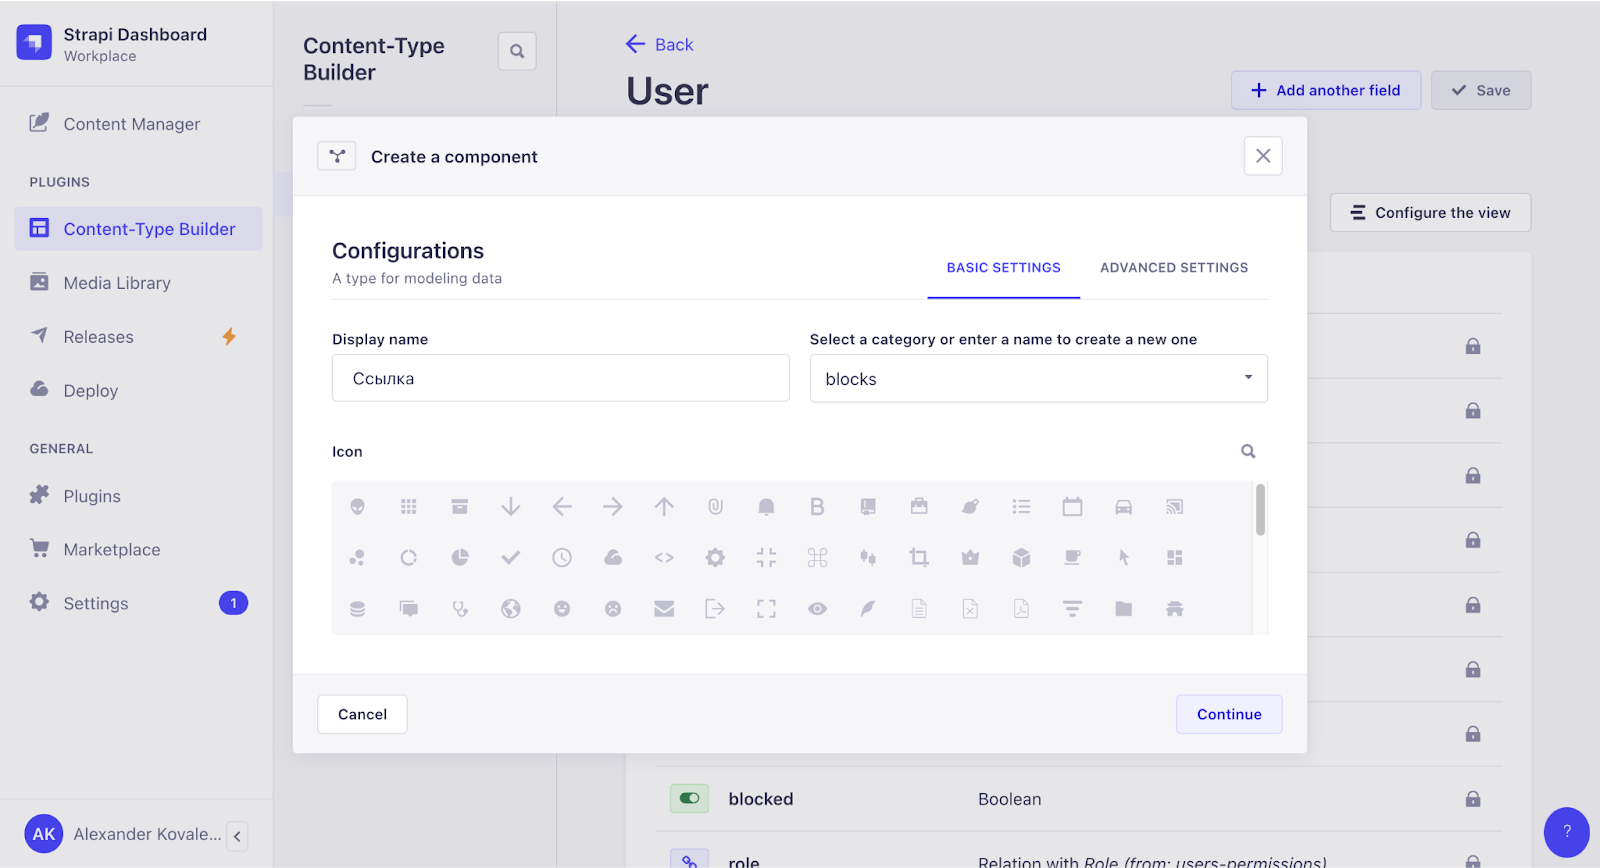Choose the bell icon

766,507
